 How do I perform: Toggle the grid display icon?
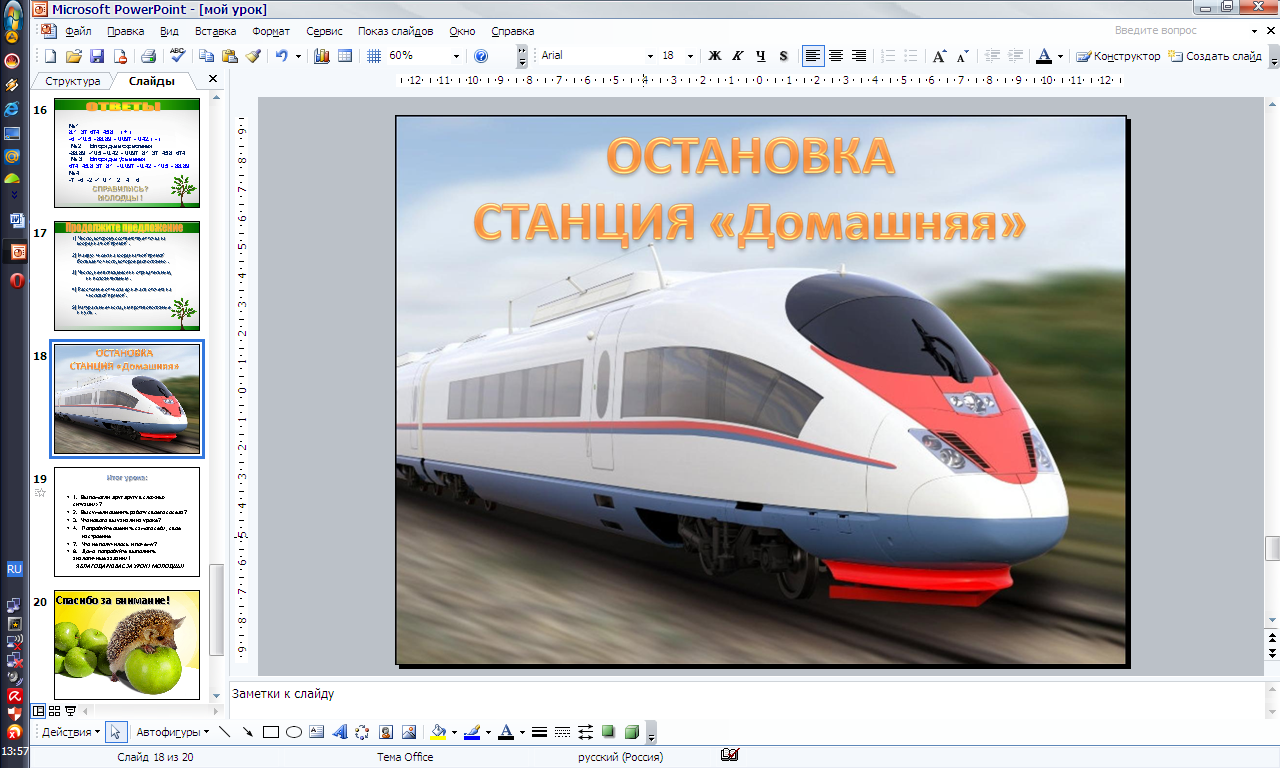click(x=374, y=56)
